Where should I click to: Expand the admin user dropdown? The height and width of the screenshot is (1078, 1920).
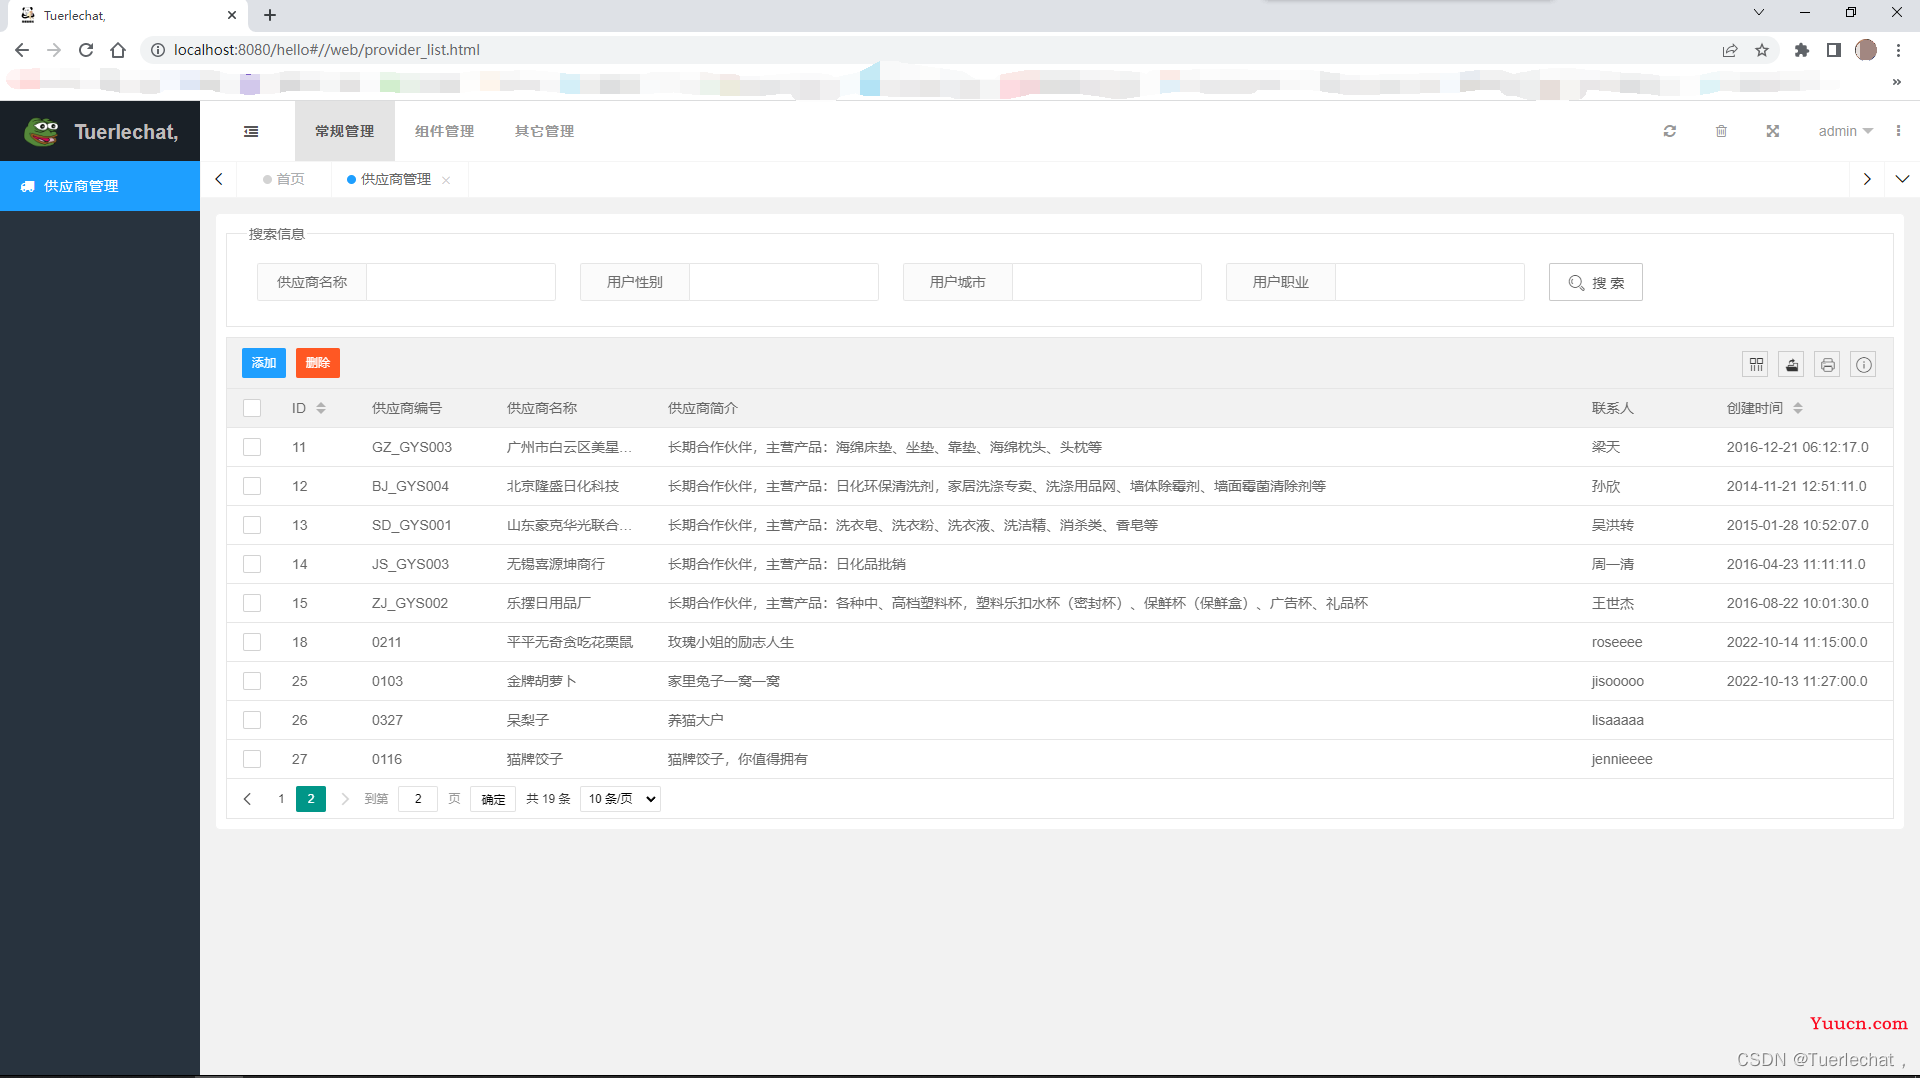pyautogui.click(x=1845, y=131)
